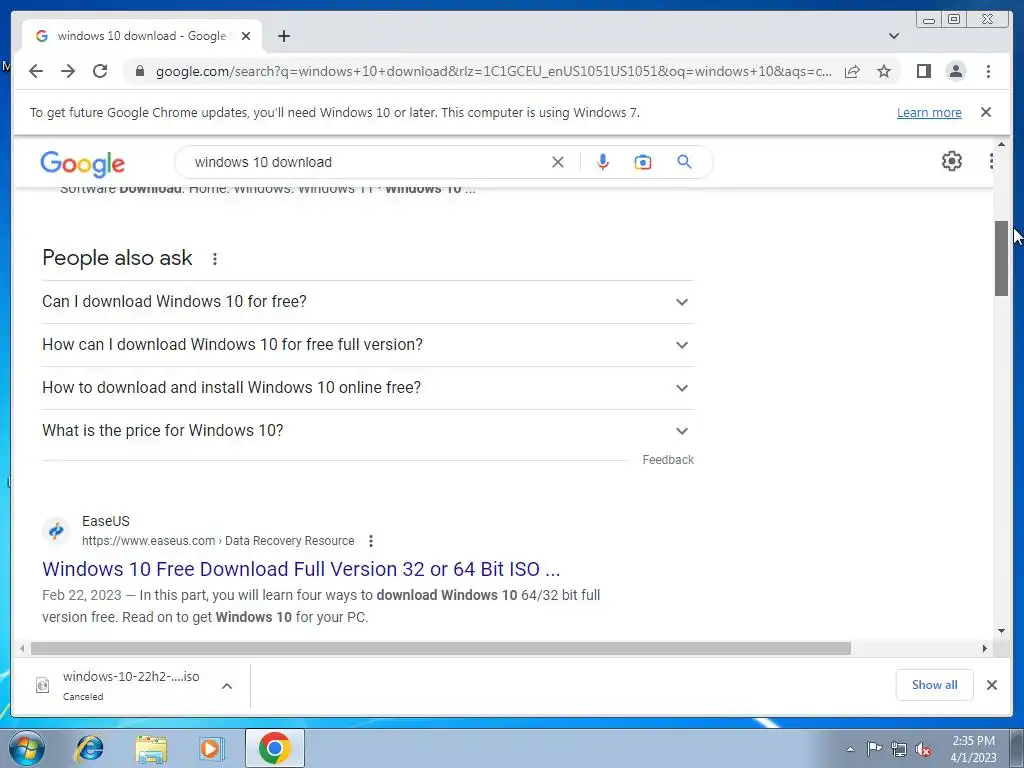This screenshot has width=1024, height=768.
Task: Go back to the previous page
Action: tap(36, 71)
